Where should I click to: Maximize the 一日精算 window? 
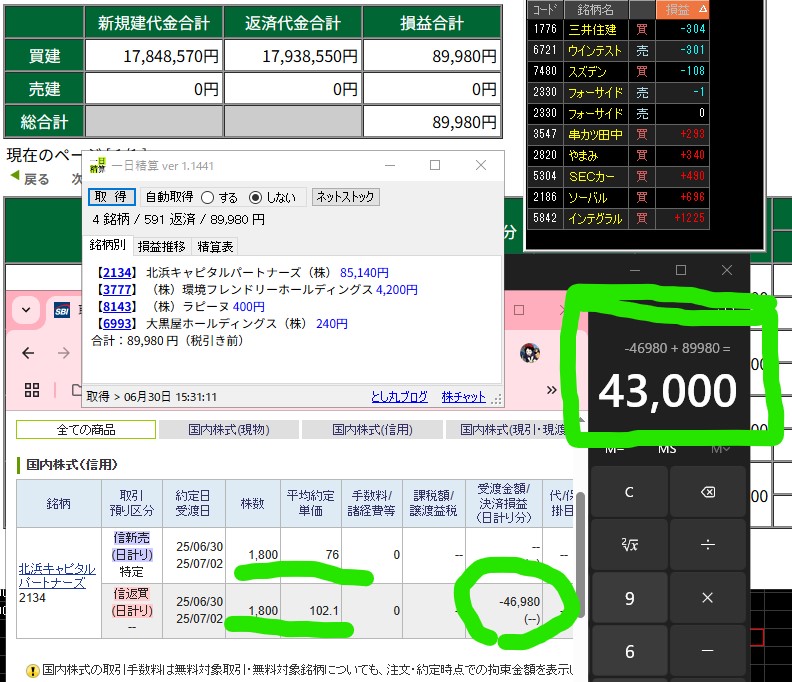(435, 165)
